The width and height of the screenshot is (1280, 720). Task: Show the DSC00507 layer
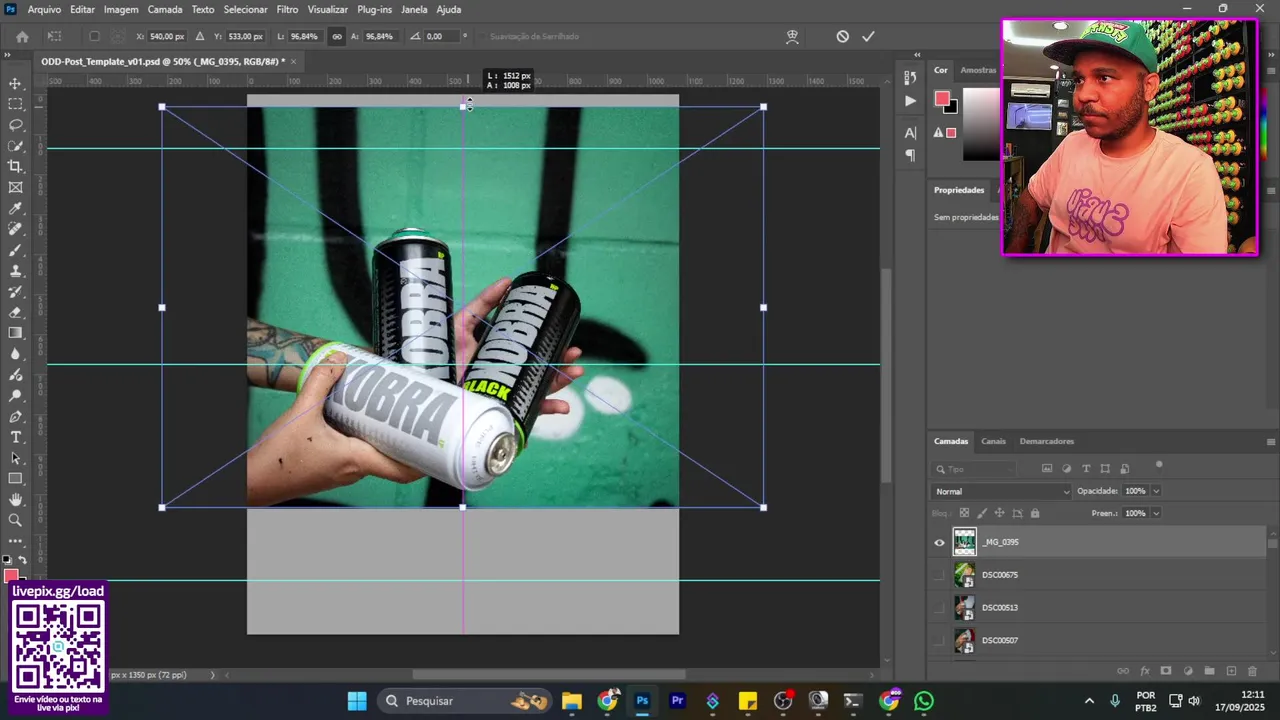point(939,640)
